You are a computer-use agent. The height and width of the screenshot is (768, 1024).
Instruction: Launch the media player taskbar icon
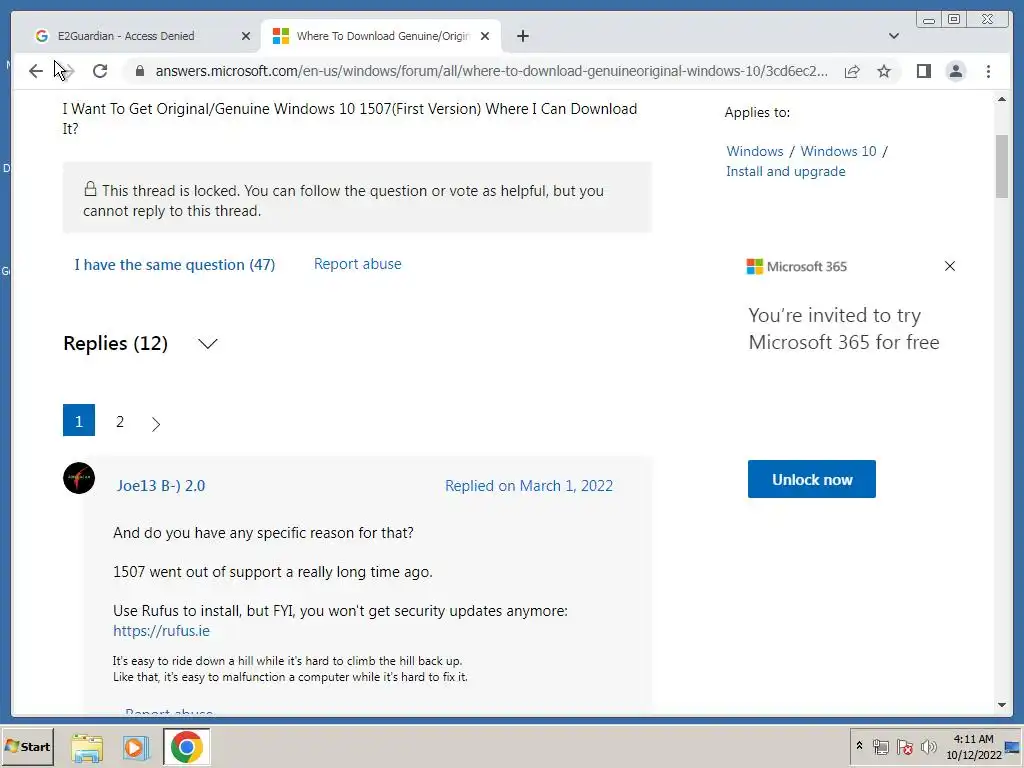(x=136, y=747)
